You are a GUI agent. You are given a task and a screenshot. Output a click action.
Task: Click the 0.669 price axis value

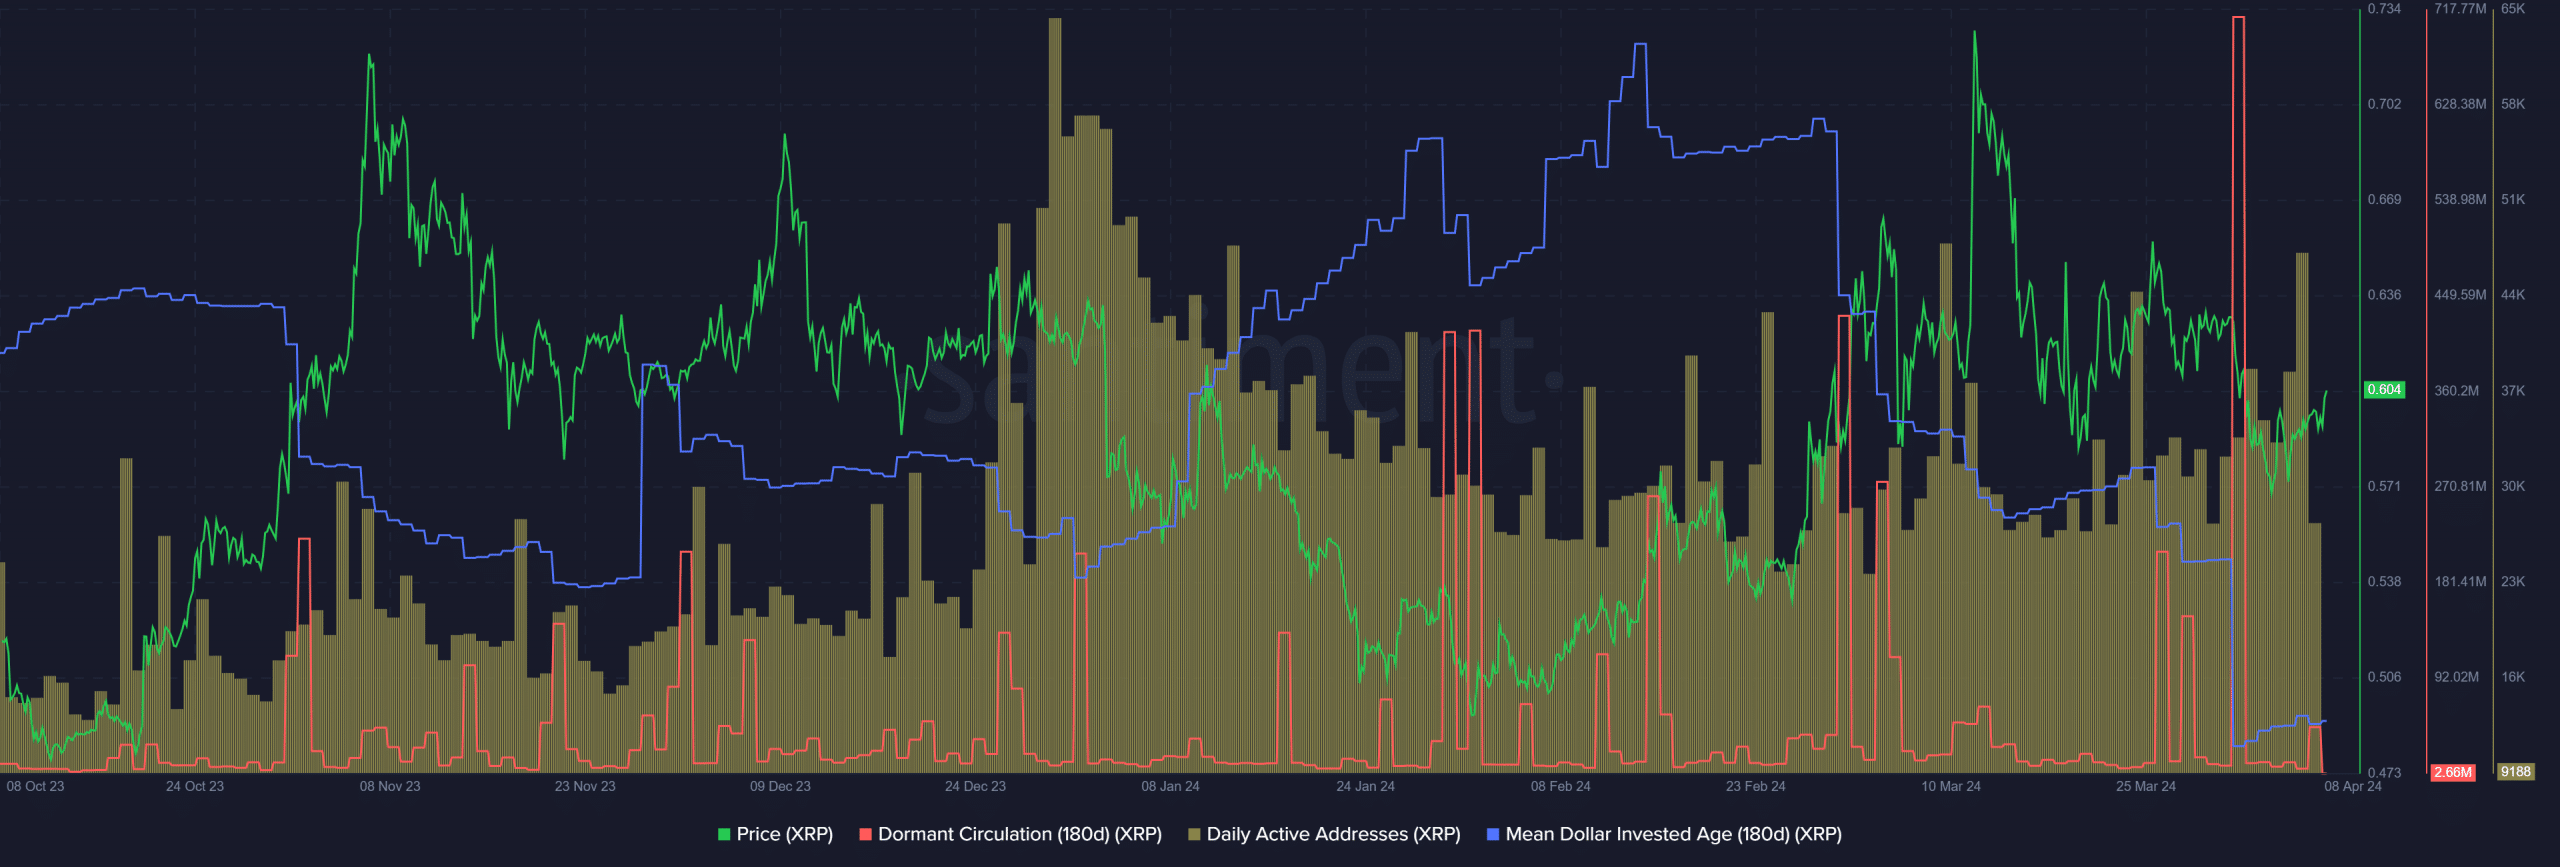2384,199
